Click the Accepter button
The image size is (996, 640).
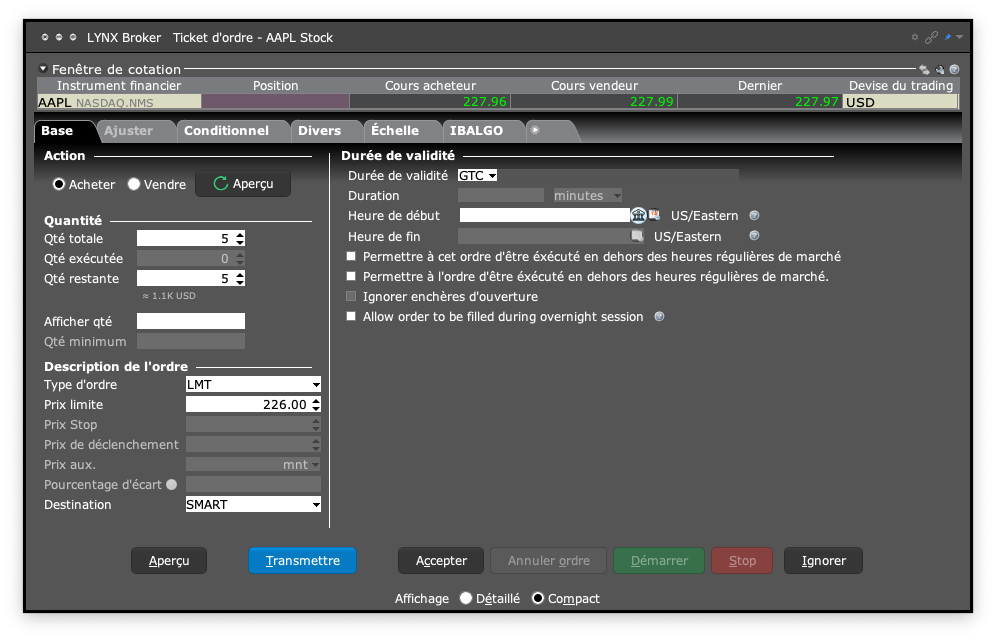pos(441,561)
